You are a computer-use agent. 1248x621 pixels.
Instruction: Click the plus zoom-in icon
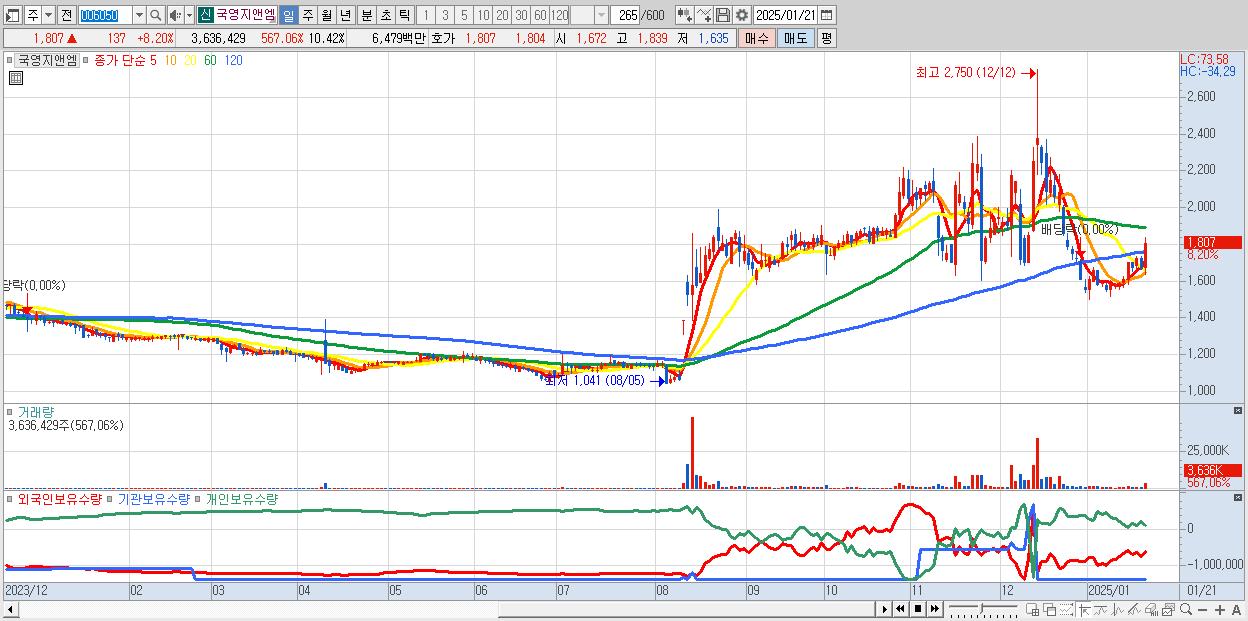pyautogui.click(x=1220, y=610)
